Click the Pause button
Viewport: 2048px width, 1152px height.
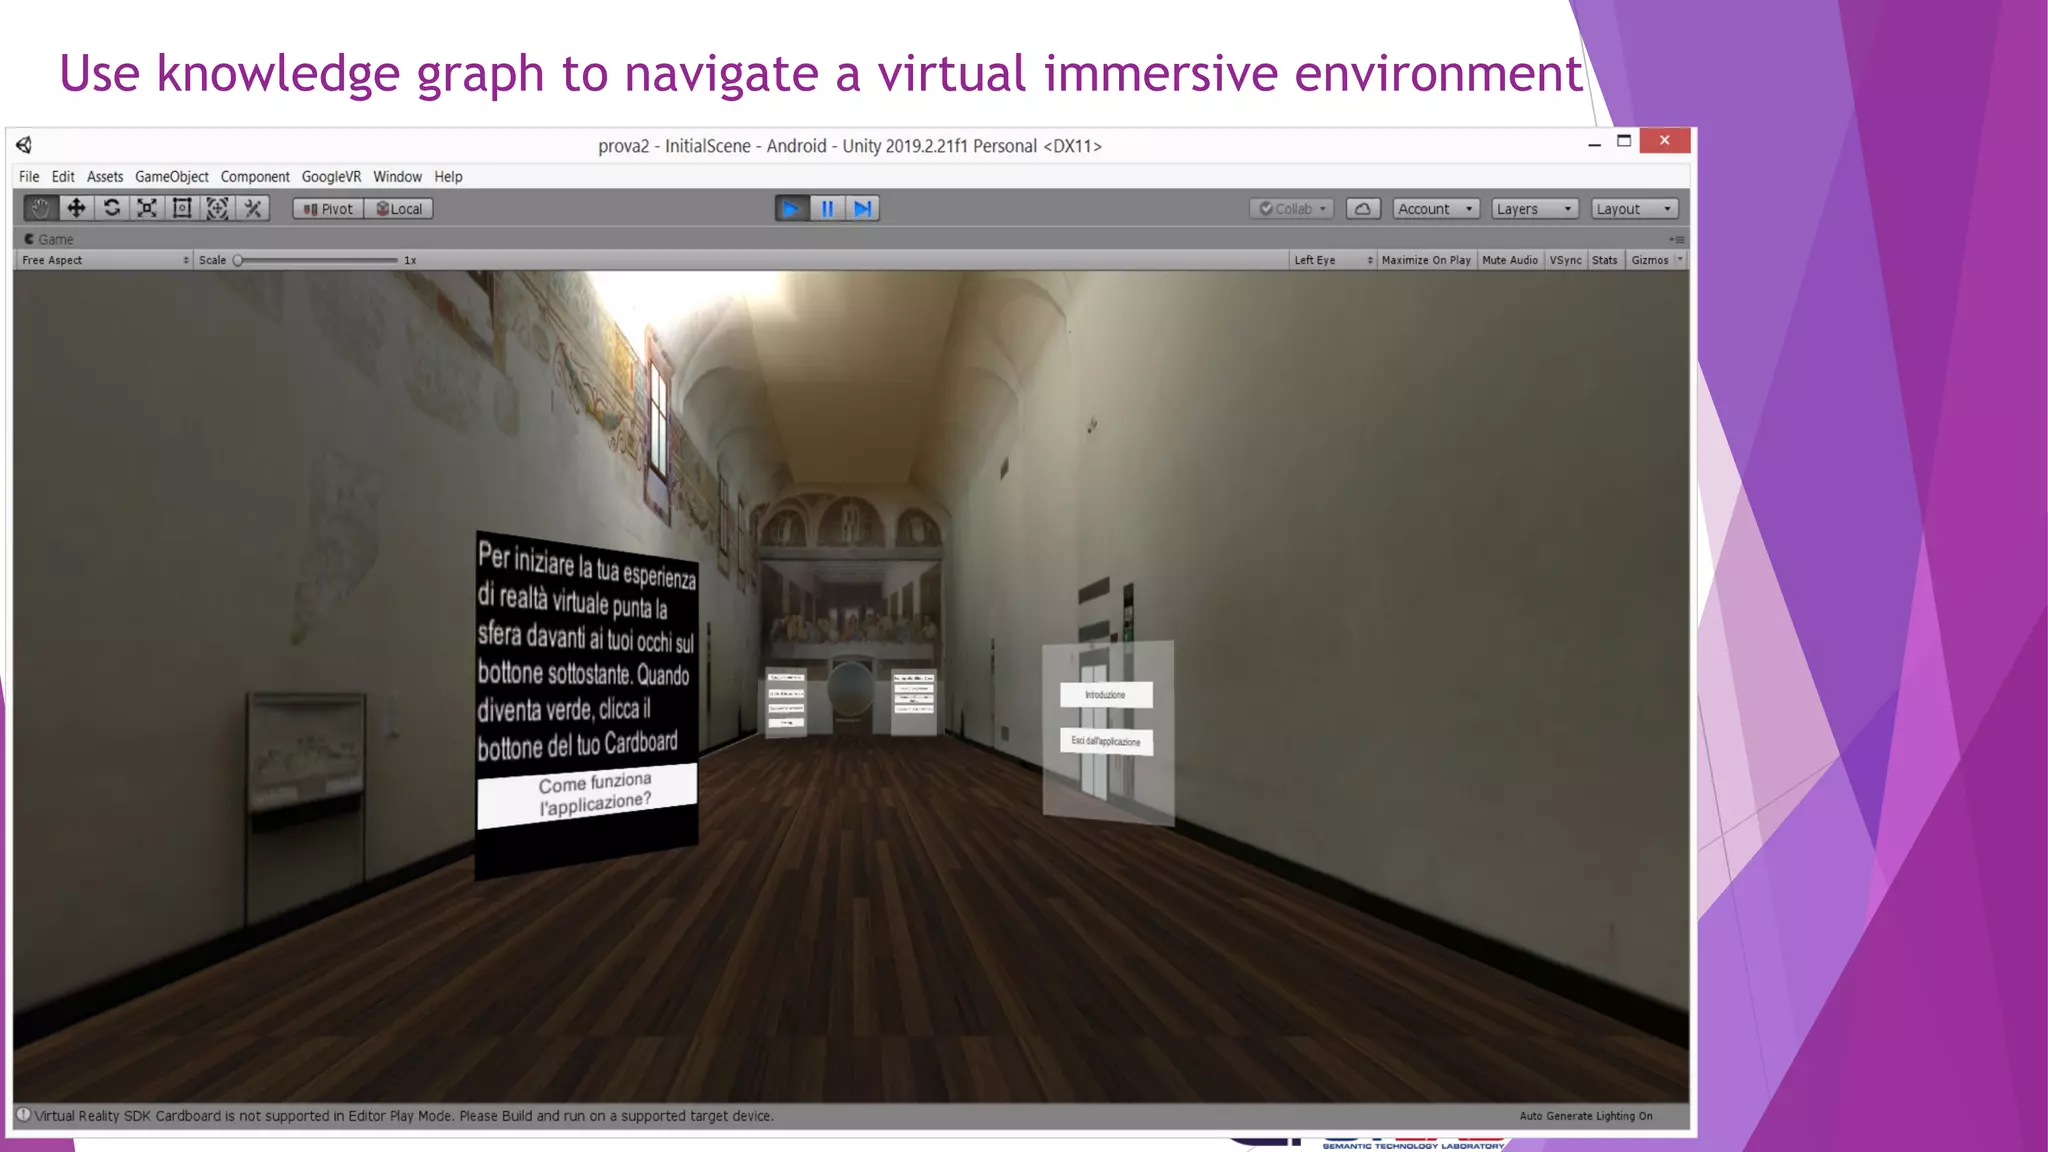(827, 209)
